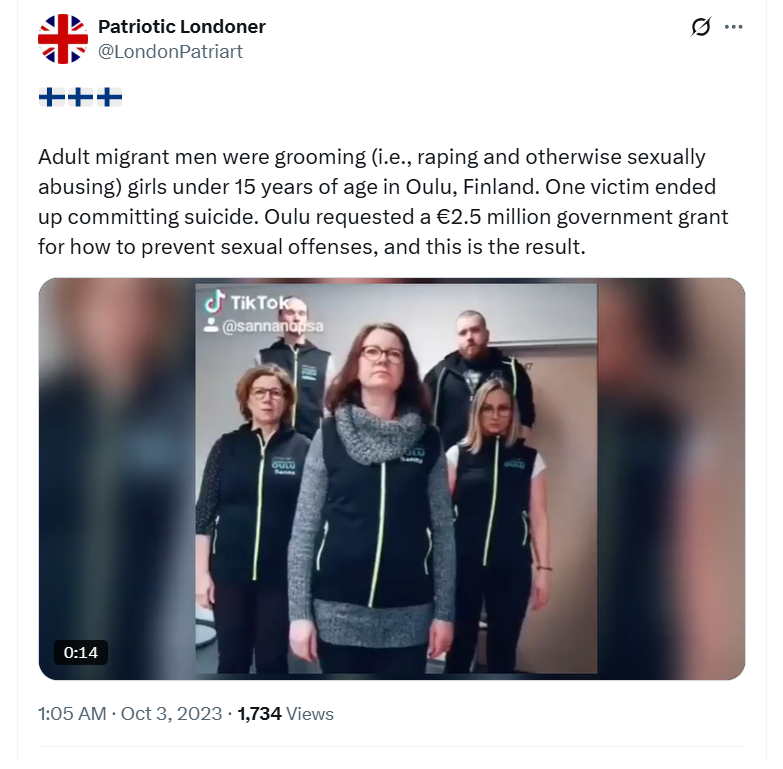Viewport: 783px width, 769px height.
Task: Open the Patriotic Londoner display name link
Action: click(x=182, y=26)
